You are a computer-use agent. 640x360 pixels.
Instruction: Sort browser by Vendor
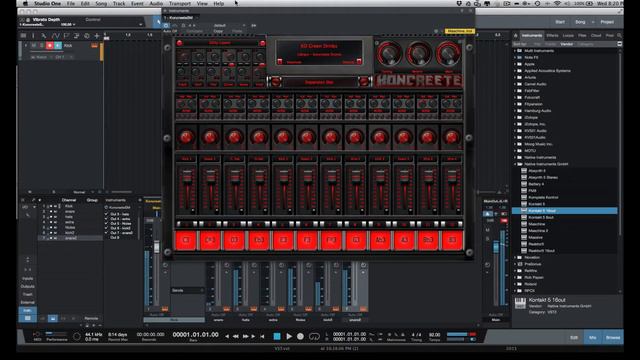tap(567, 44)
